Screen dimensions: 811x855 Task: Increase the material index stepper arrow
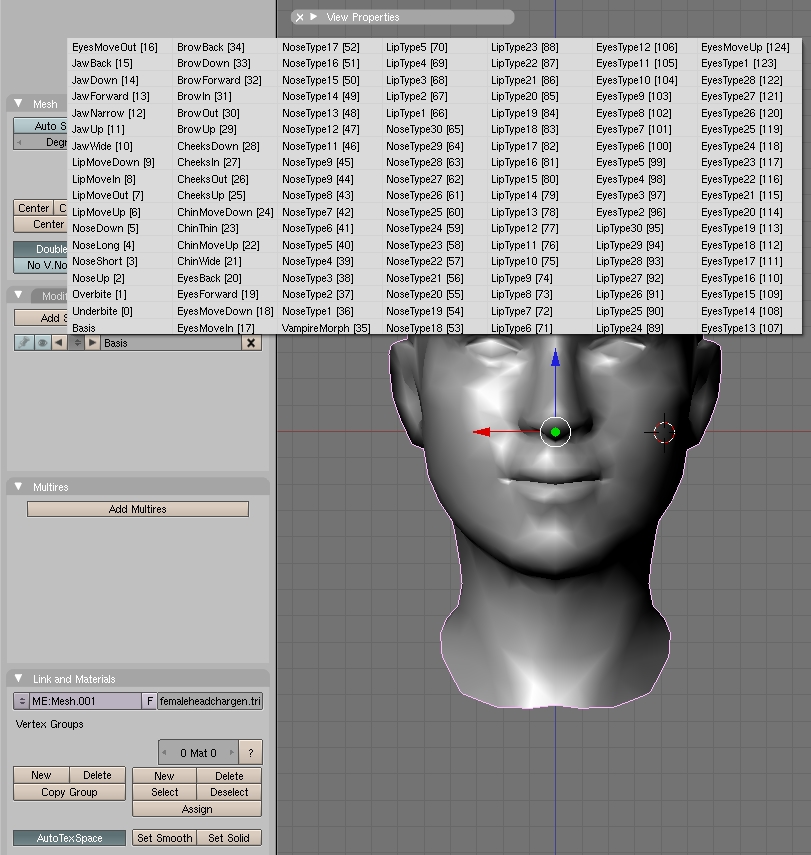click(233, 753)
